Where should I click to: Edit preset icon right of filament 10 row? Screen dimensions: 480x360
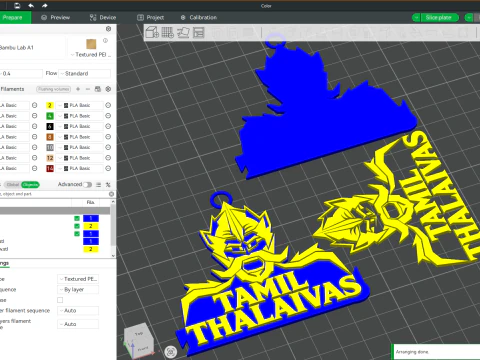coord(108,147)
